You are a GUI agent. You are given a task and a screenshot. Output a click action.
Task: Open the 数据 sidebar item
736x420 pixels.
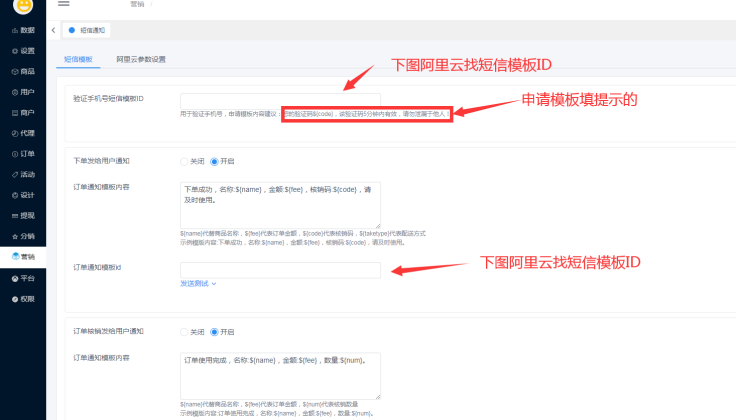23,30
